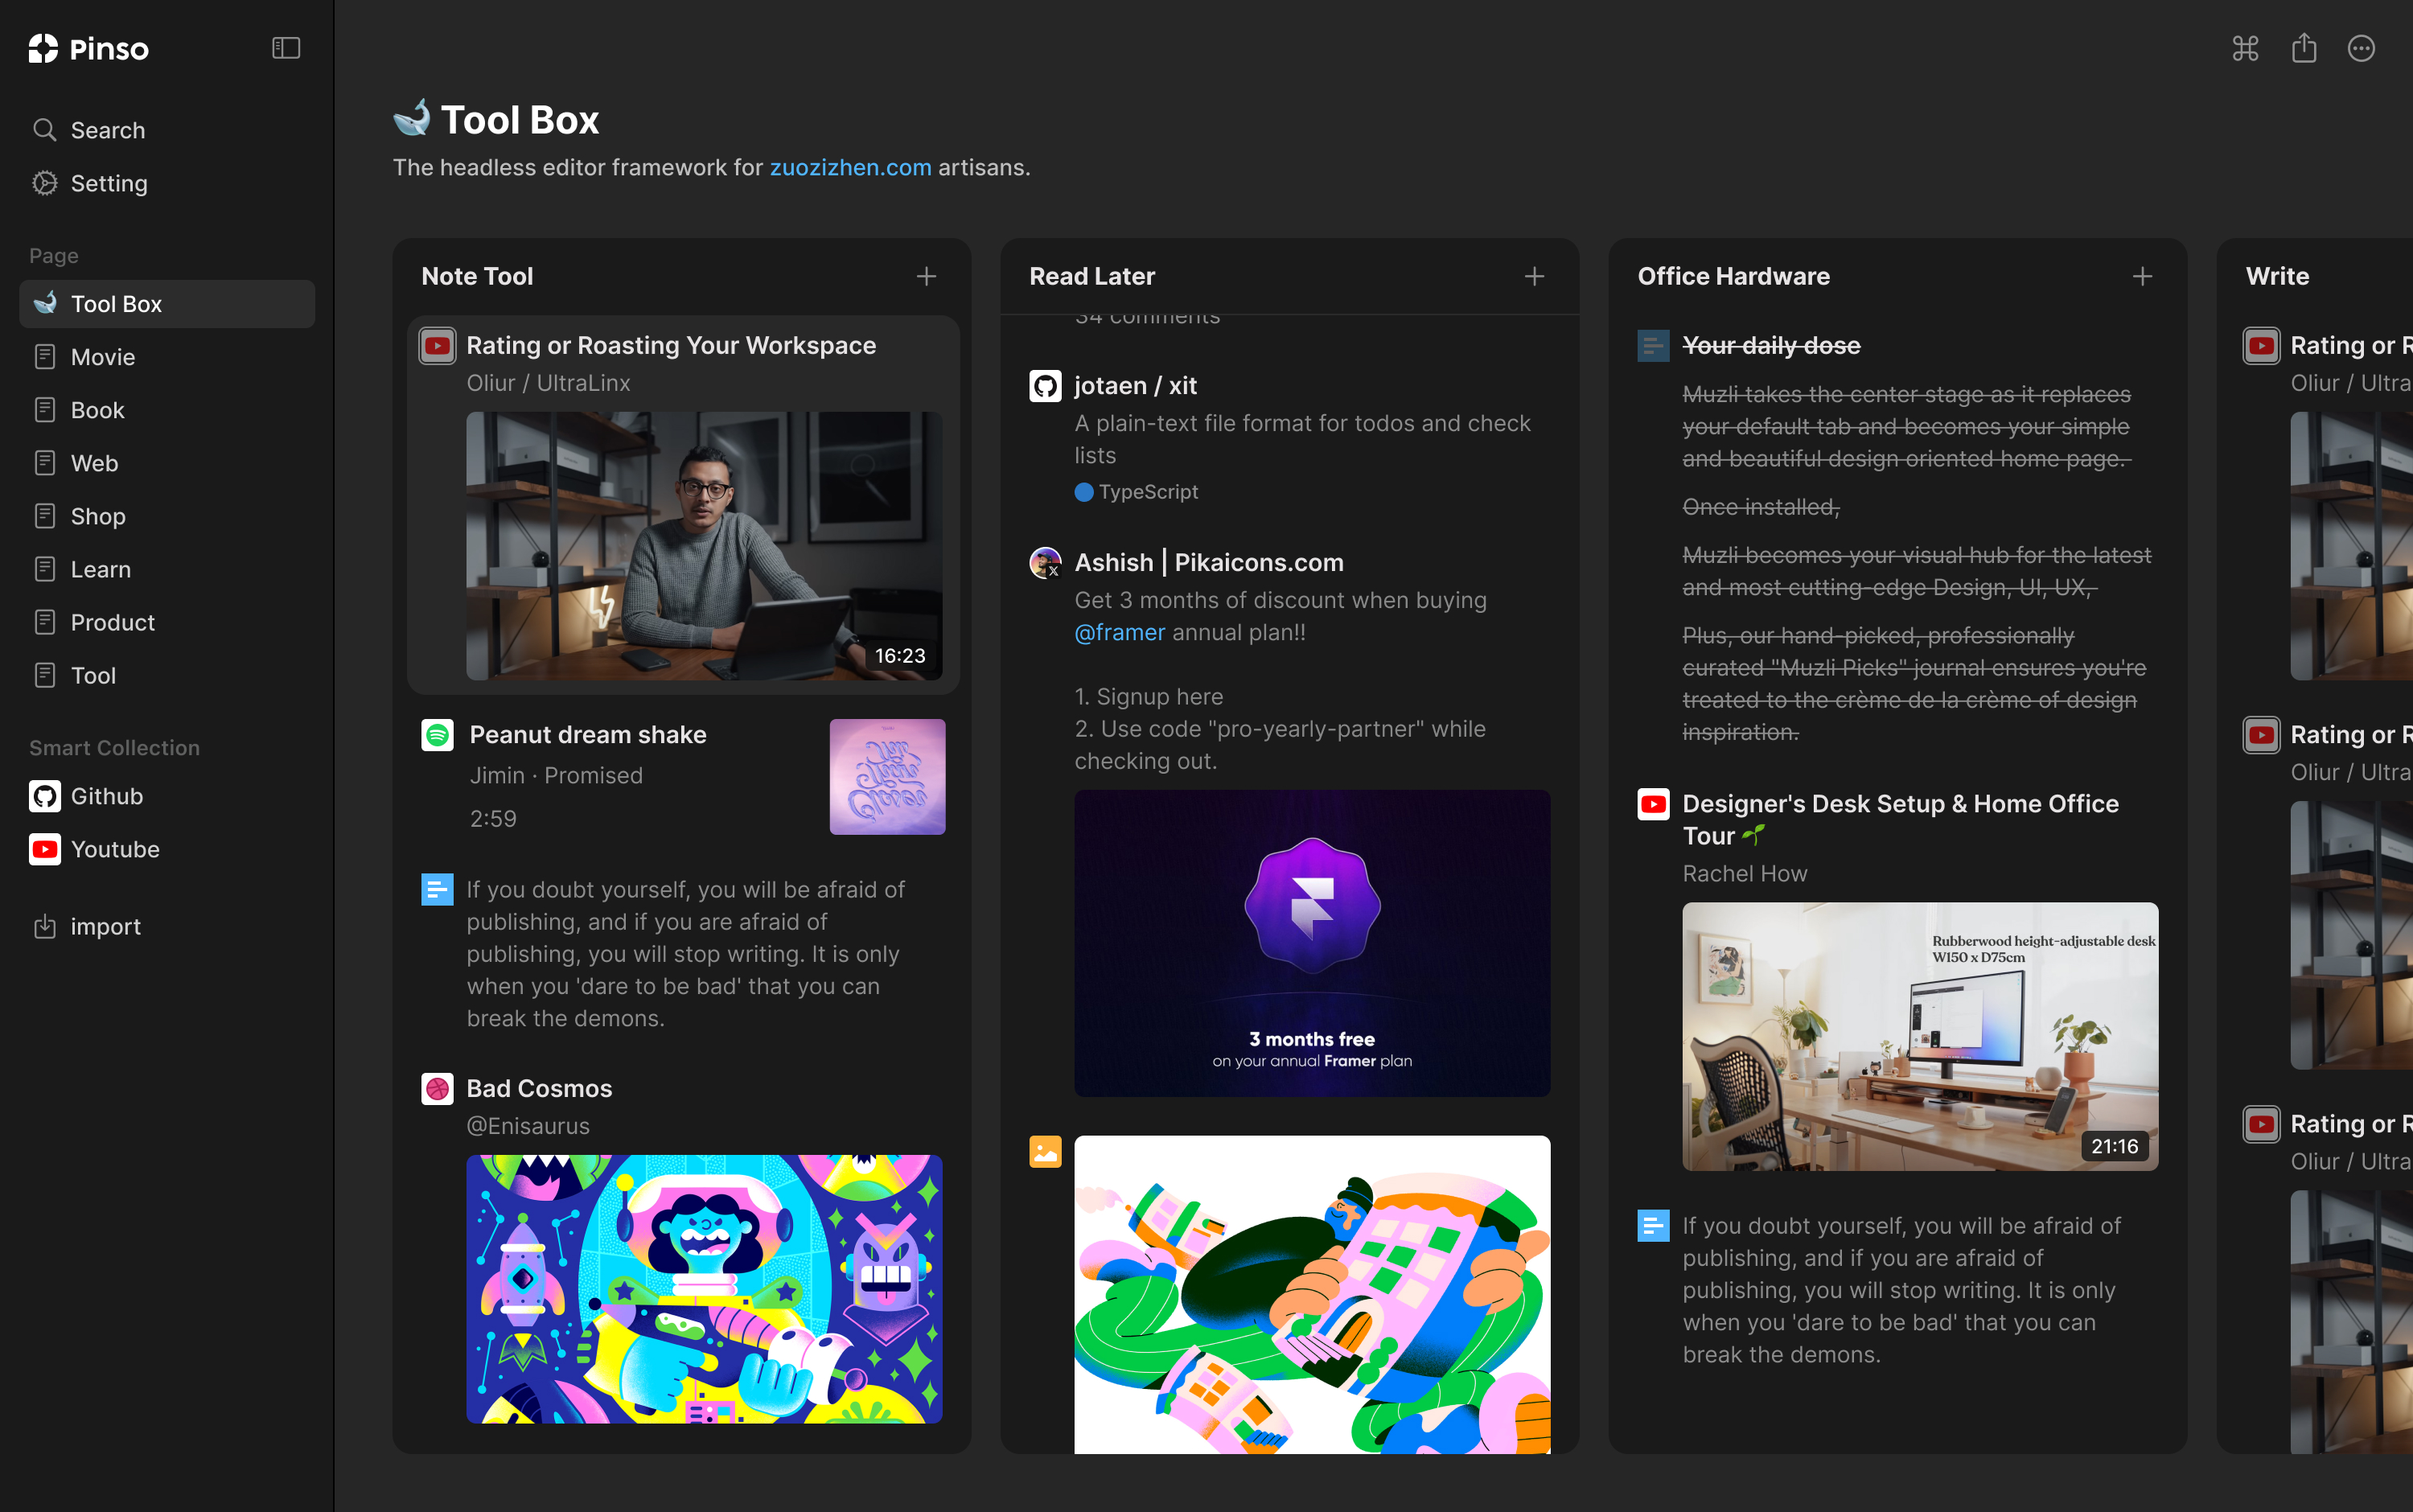Click the share icon at top right

2304,48
